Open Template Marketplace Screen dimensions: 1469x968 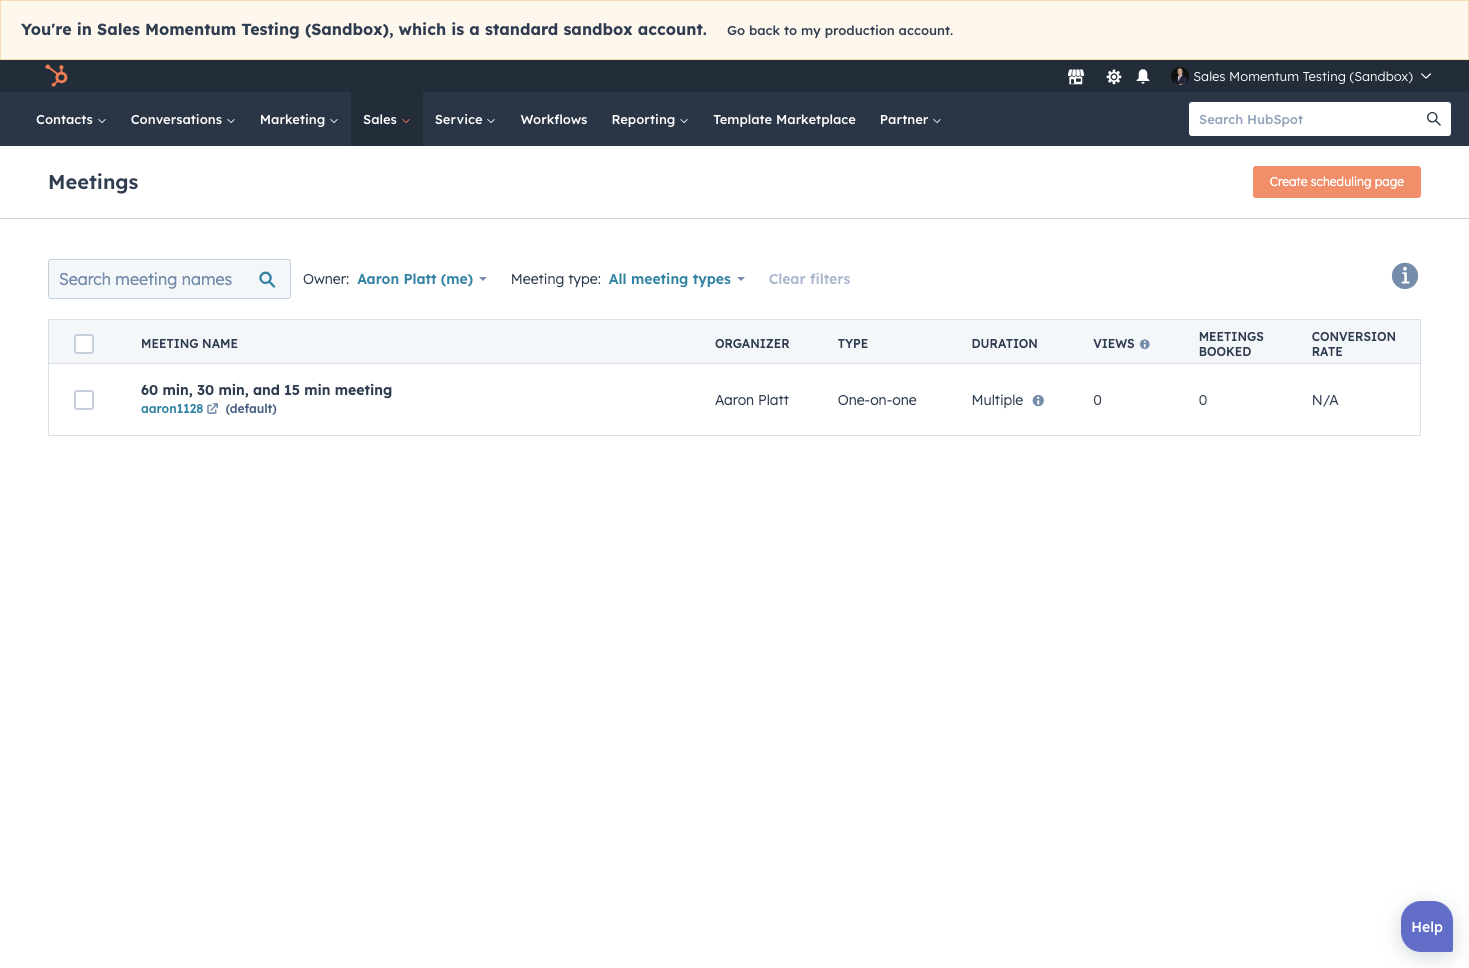[x=784, y=119]
